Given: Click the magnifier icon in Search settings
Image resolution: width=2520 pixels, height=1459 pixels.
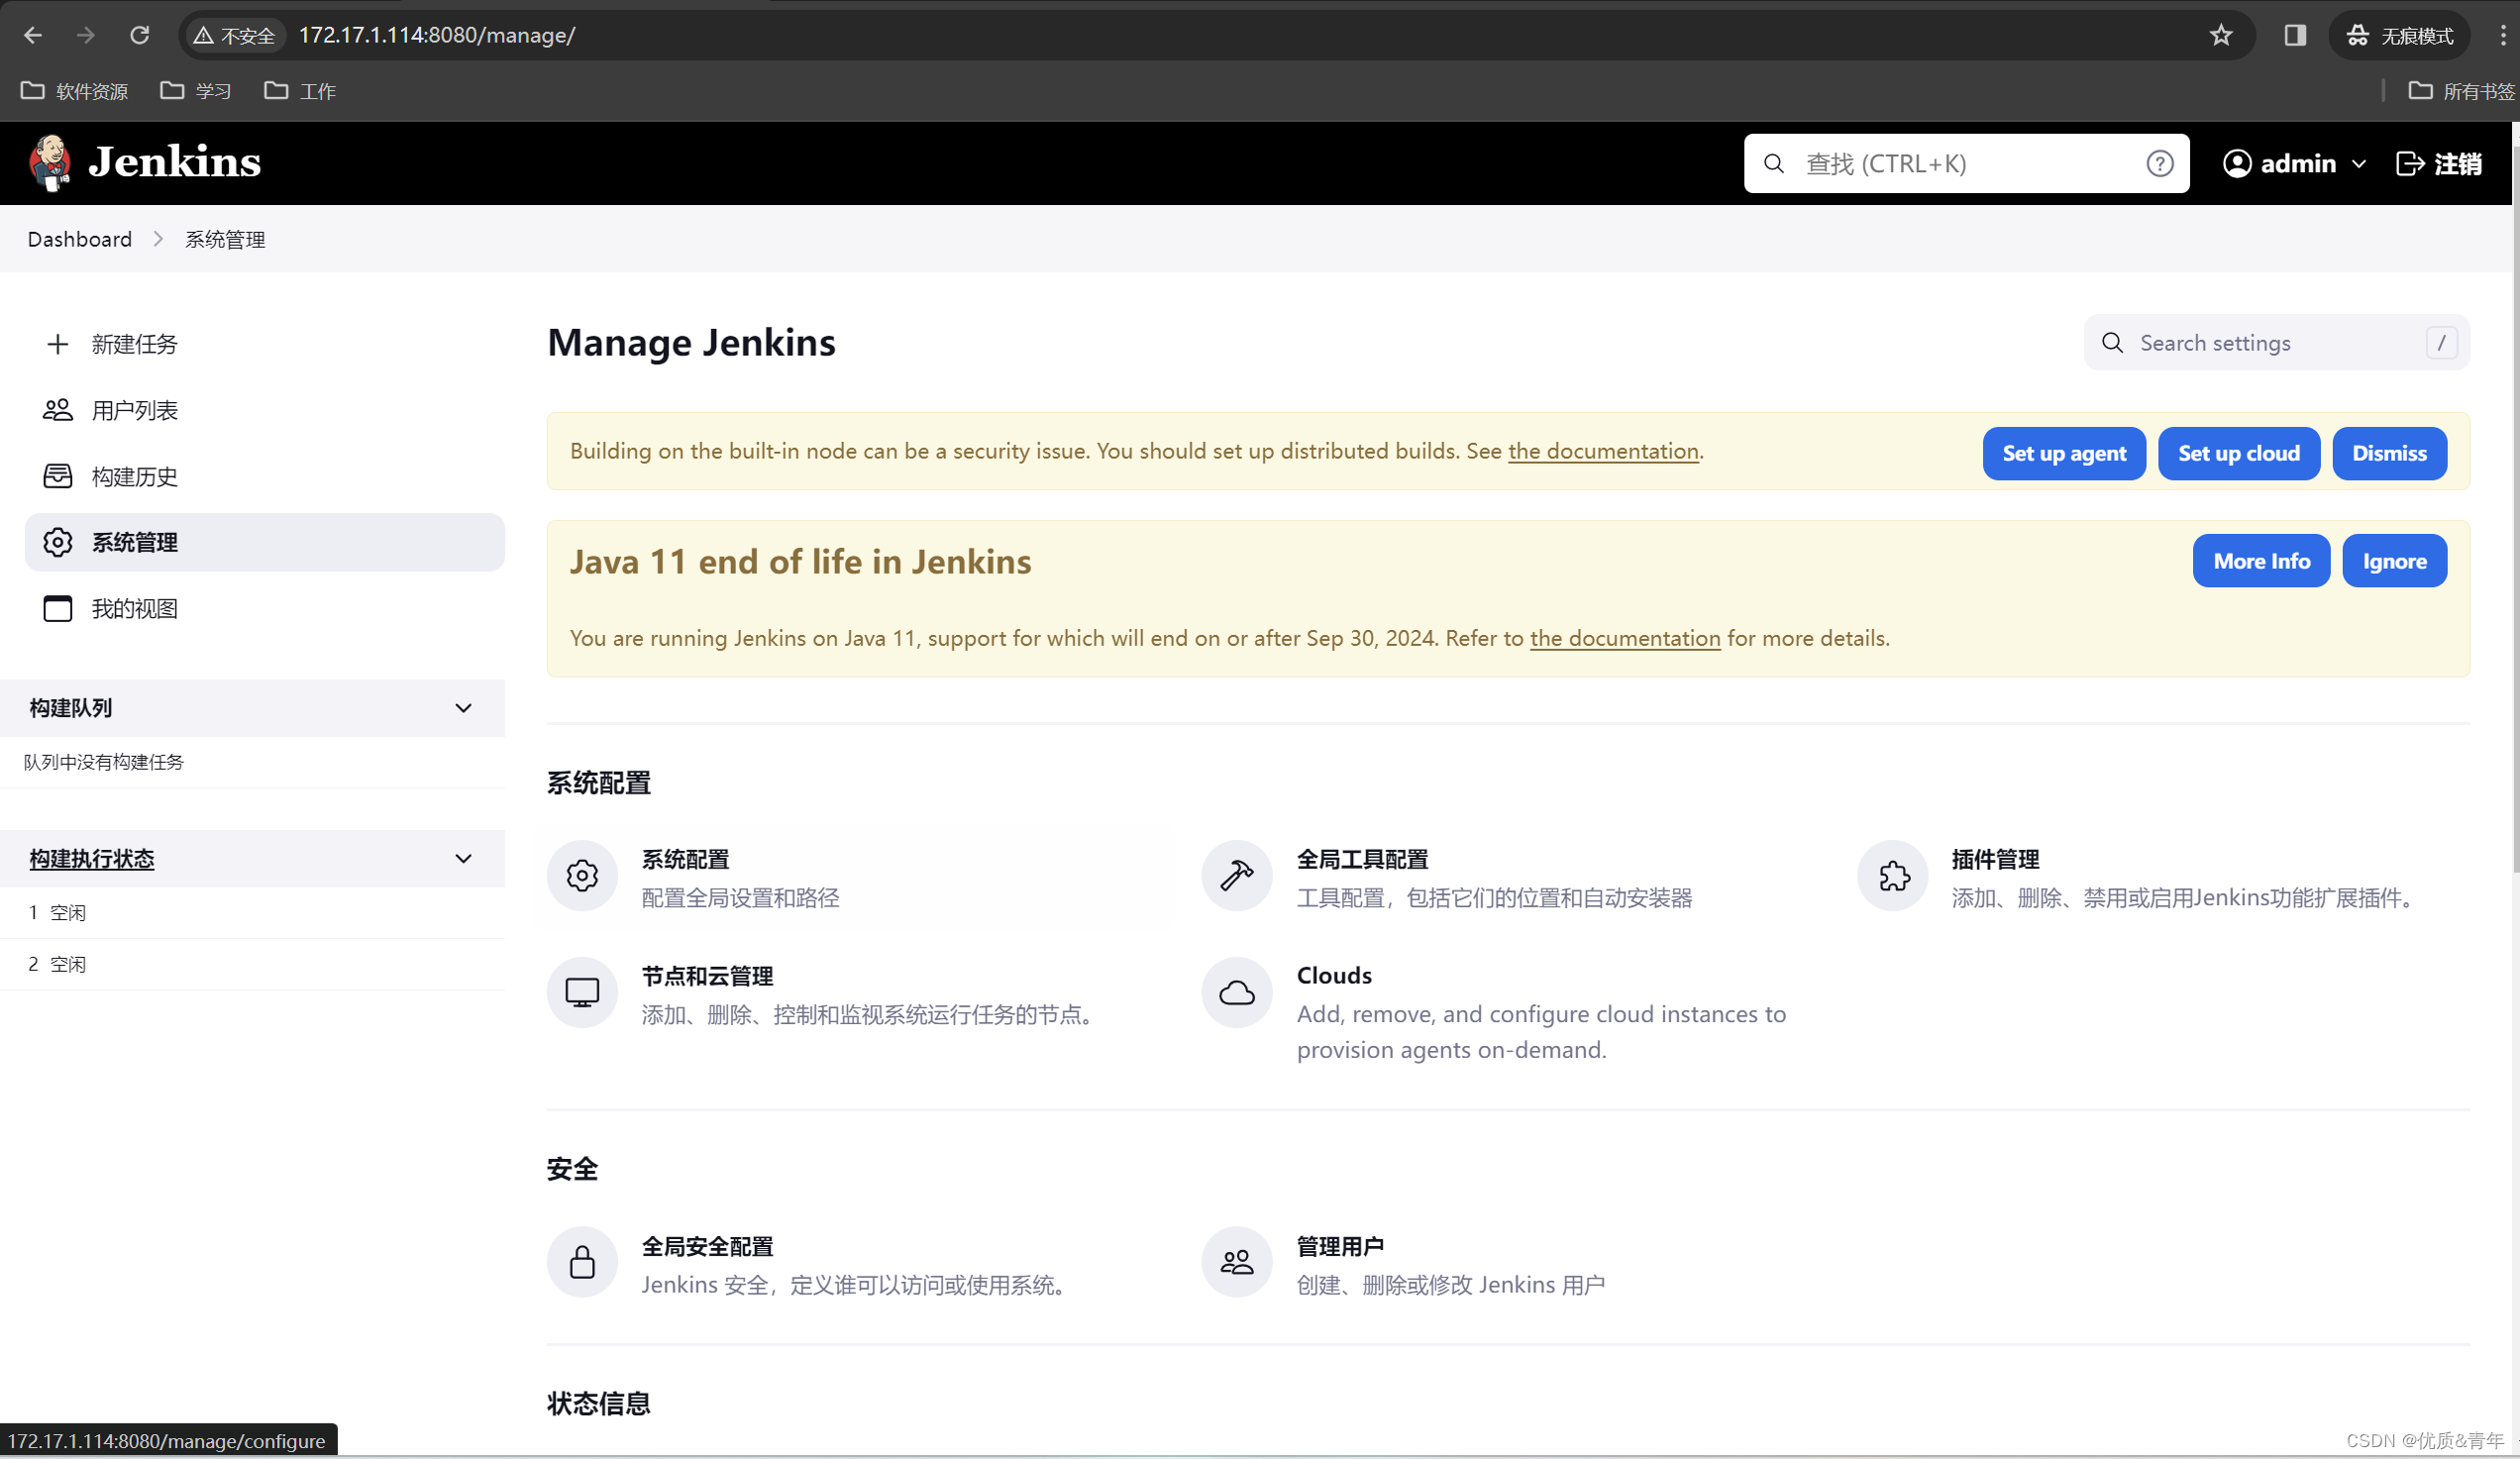Looking at the screenshot, I should 2112,343.
